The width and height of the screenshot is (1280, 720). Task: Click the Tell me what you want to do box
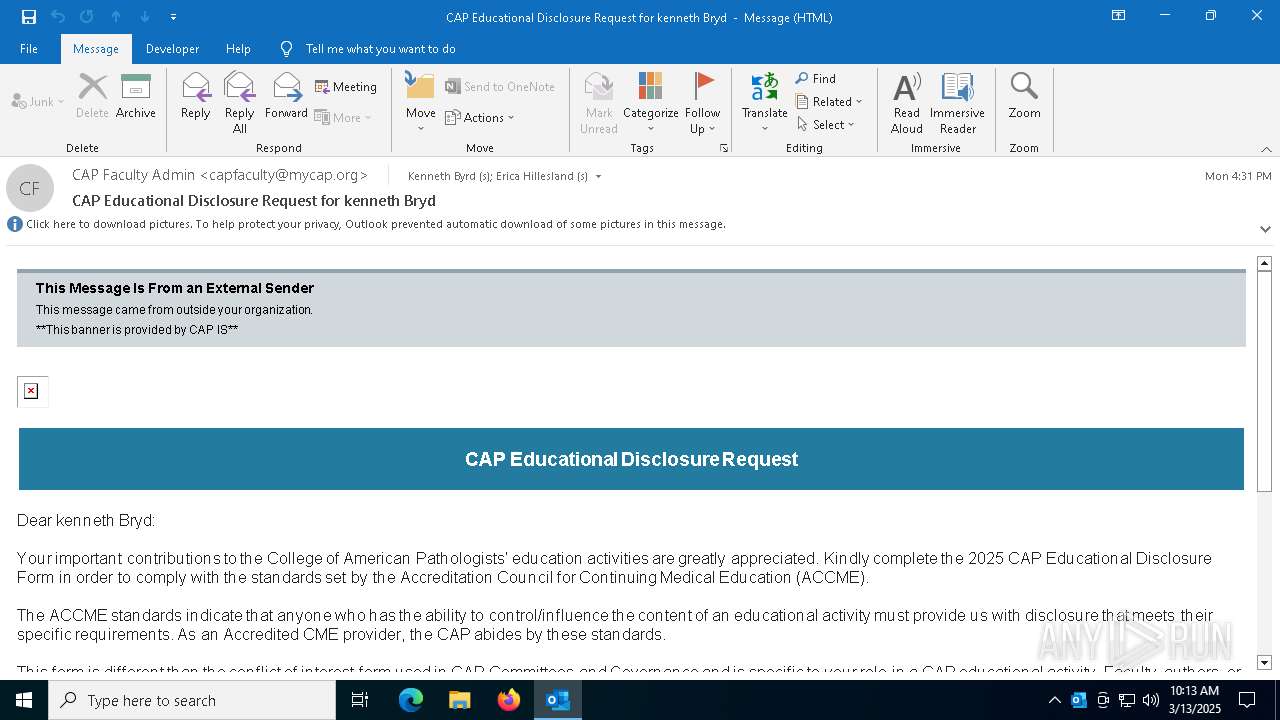click(x=380, y=49)
